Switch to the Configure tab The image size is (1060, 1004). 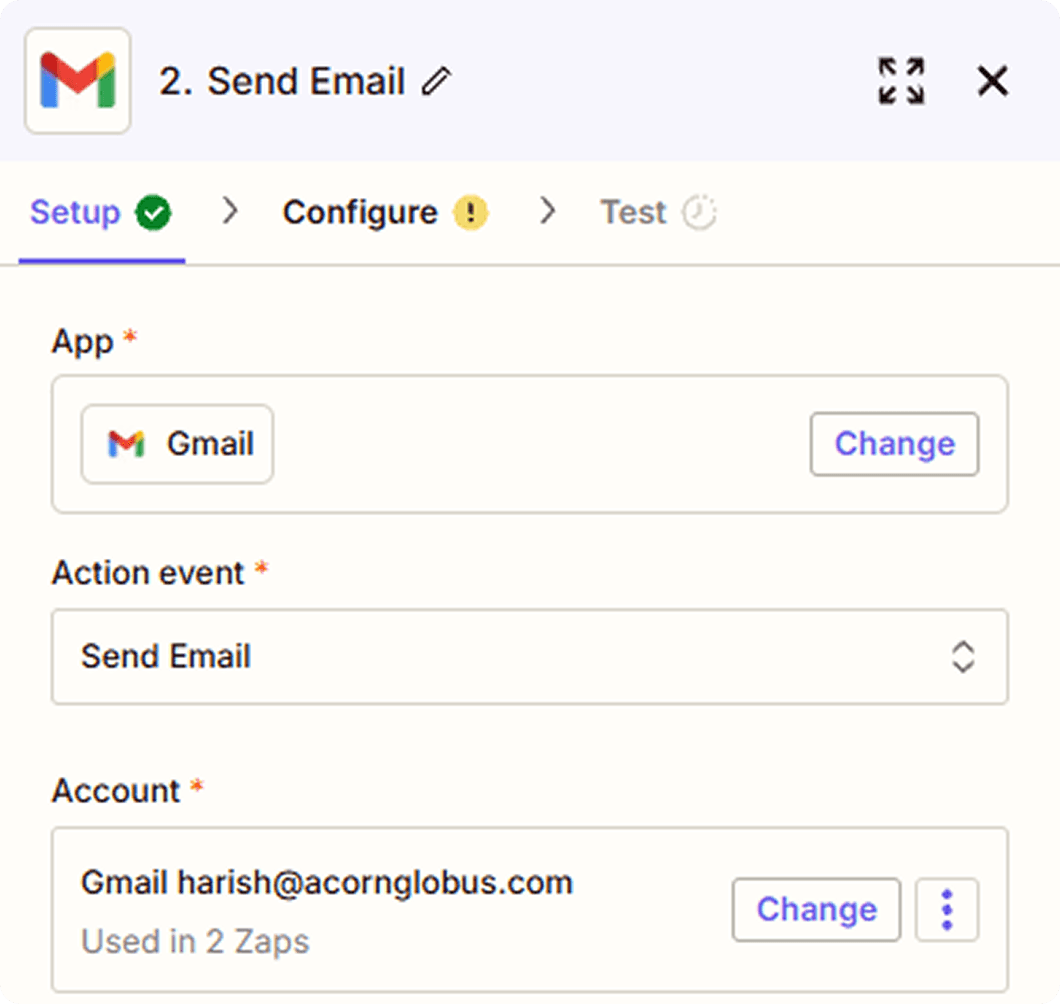(x=360, y=212)
